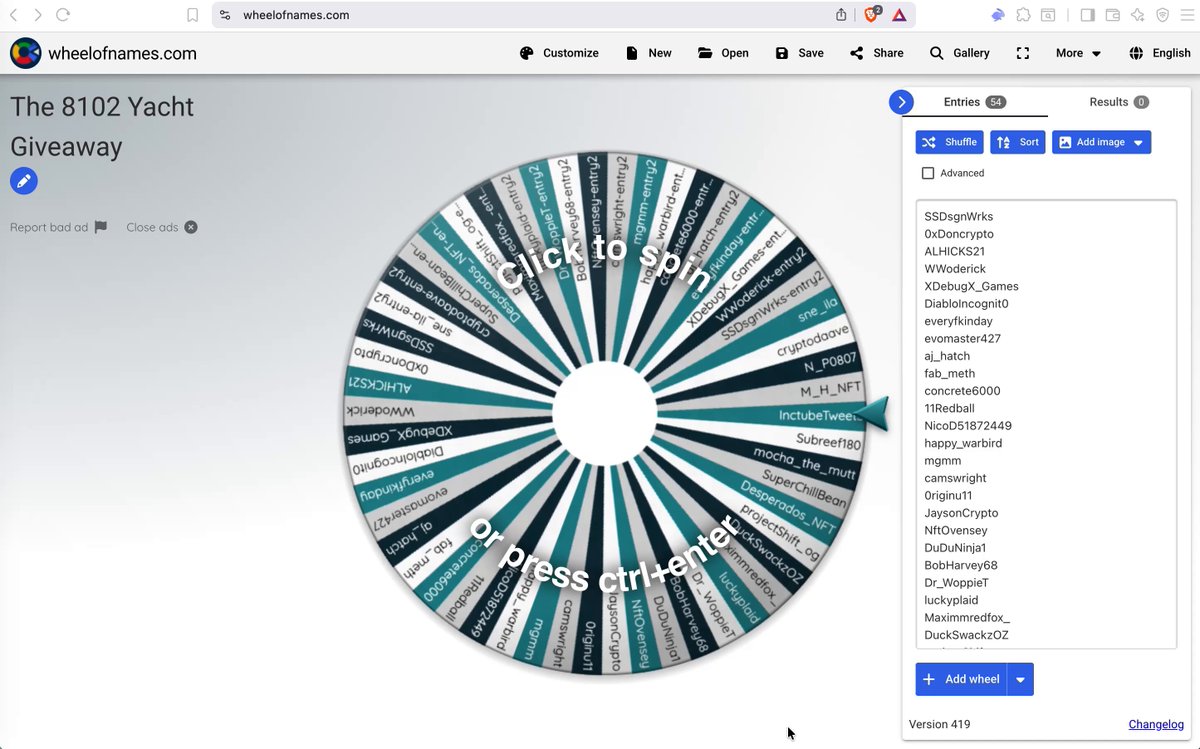The width and height of the screenshot is (1200, 749).
Task: Switch to fullscreen mode
Action: 1023,53
